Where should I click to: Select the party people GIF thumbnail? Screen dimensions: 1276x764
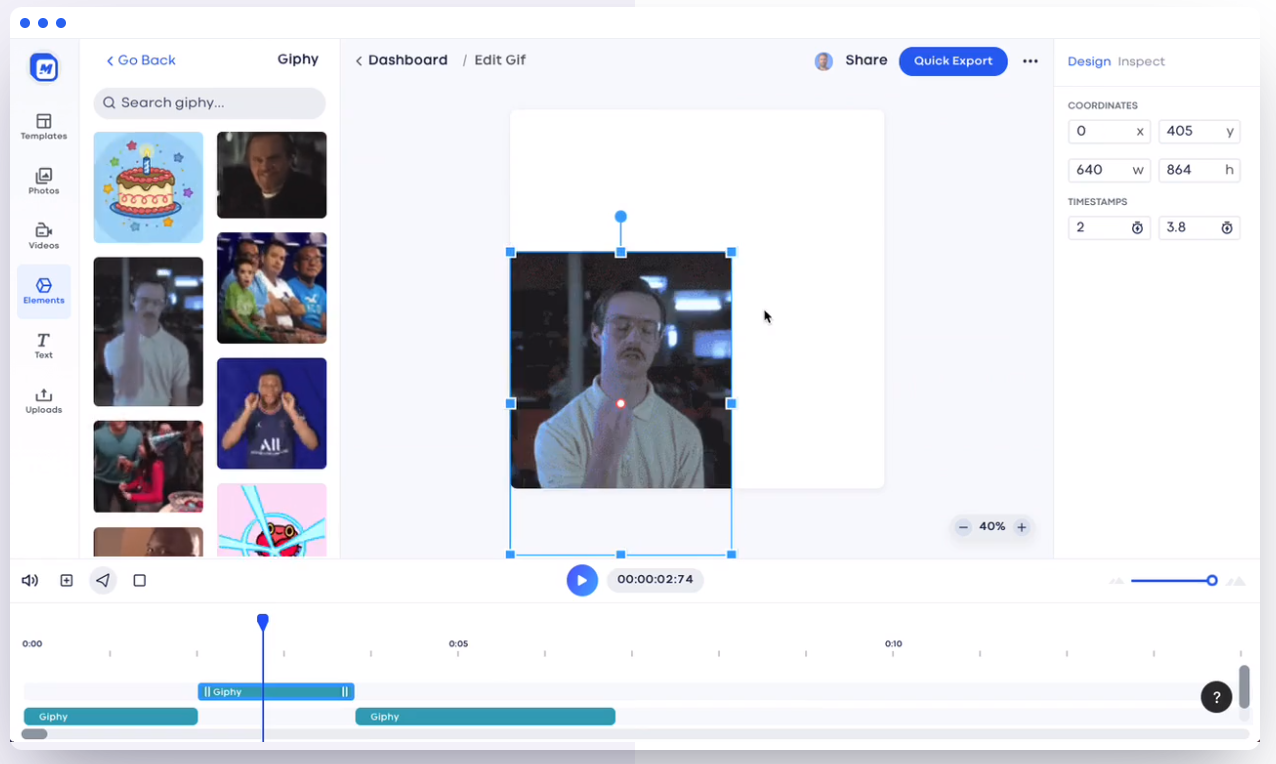[148, 466]
